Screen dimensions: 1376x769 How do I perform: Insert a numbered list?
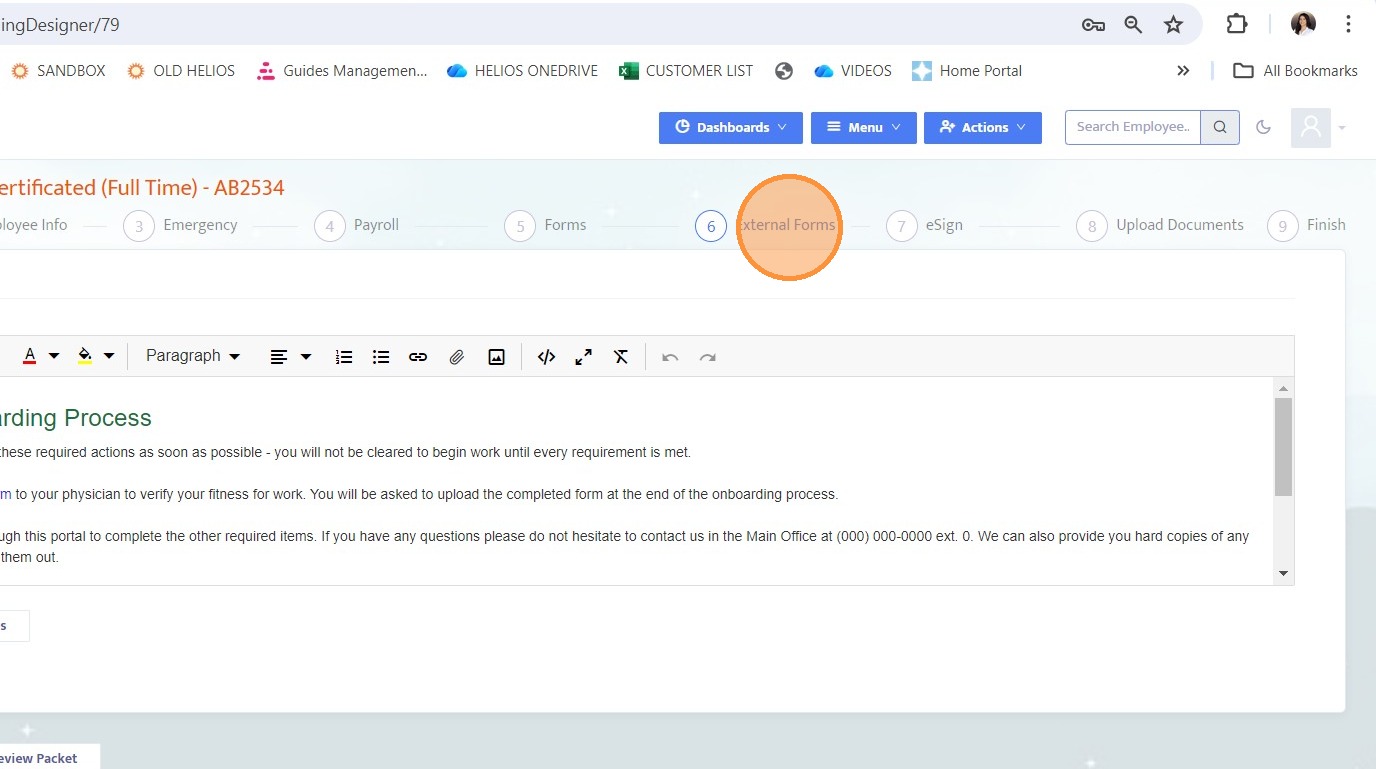344,357
